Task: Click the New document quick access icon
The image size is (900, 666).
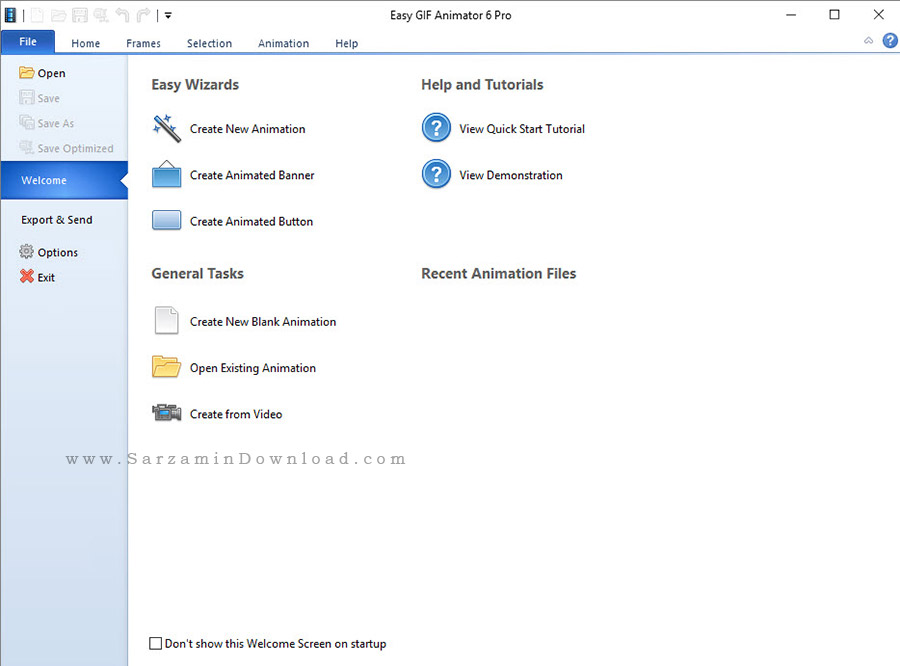Action: coord(37,15)
